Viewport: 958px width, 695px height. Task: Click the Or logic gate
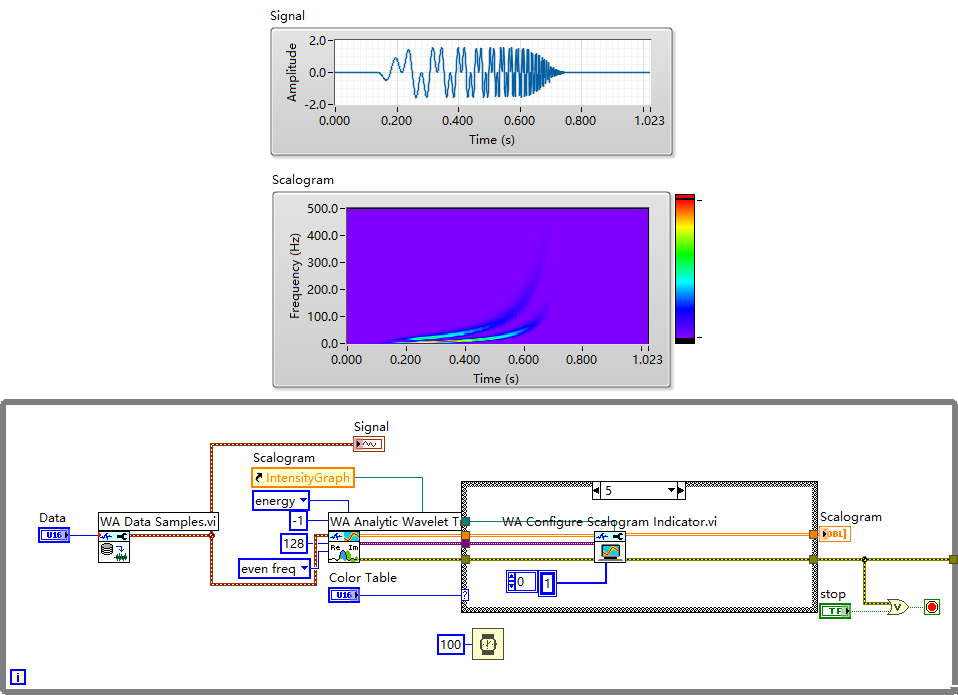(898, 607)
